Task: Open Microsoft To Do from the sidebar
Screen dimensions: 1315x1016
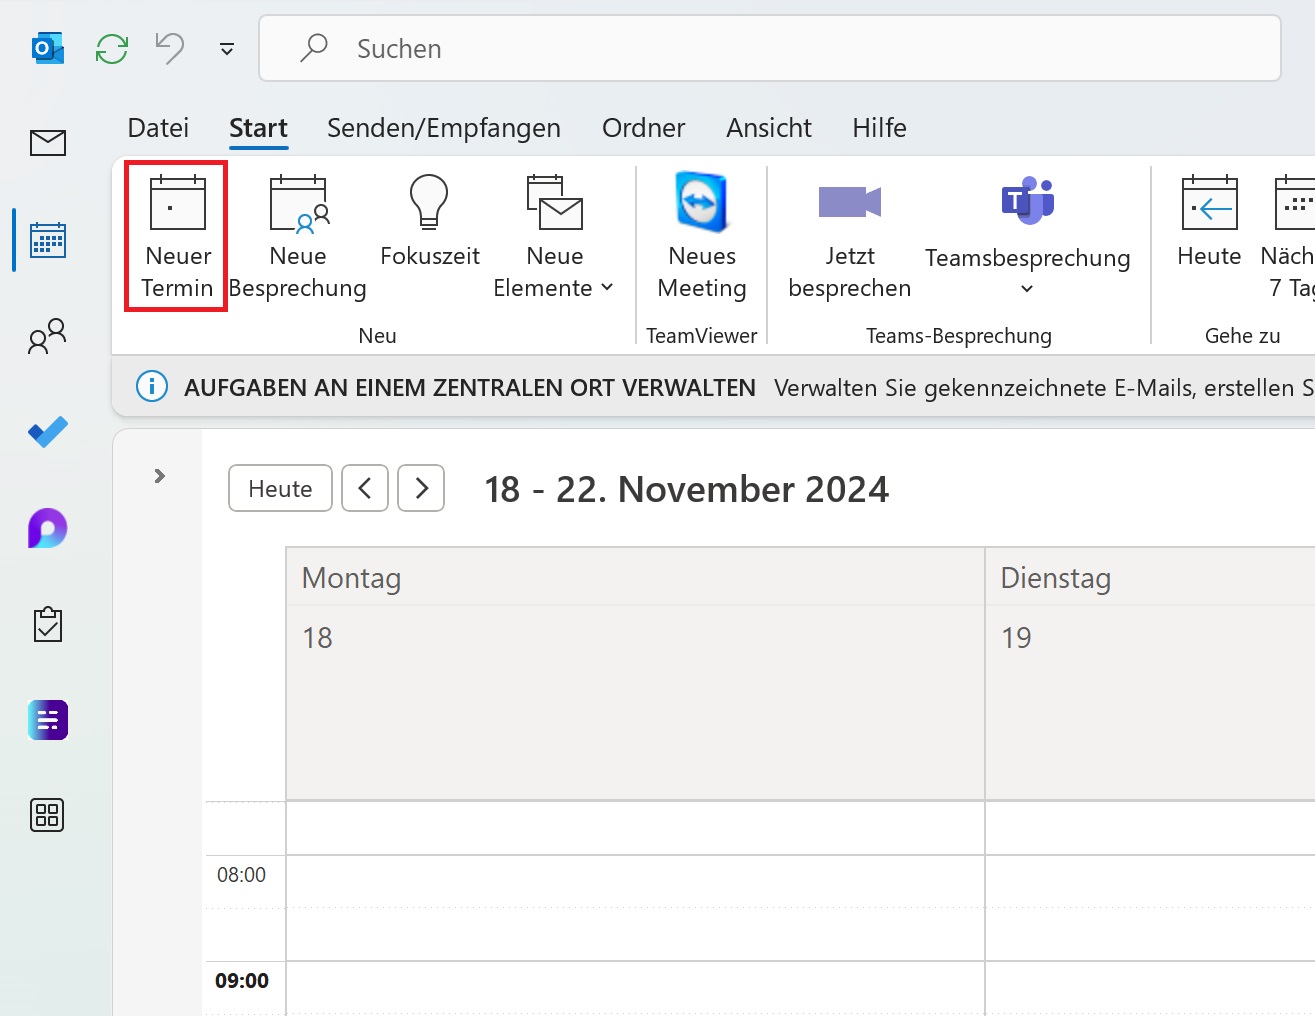Action: pyautogui.click(x=47, y=432)
